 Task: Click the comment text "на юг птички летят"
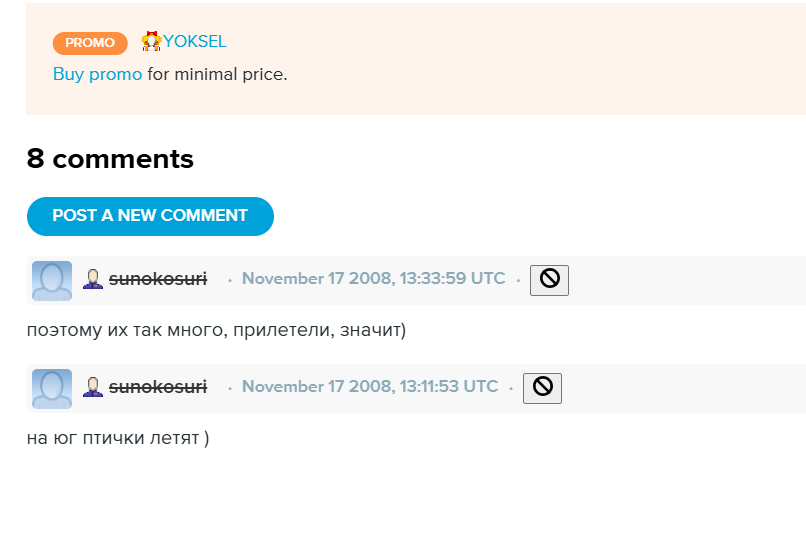(118, 438)
